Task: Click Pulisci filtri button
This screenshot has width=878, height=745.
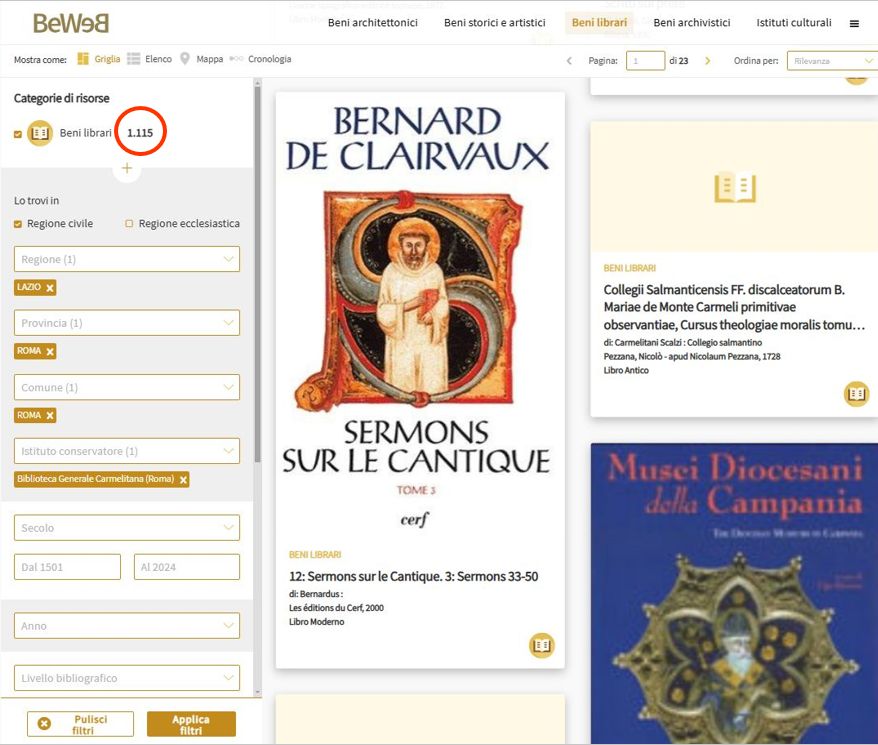Action: point(80,724)
